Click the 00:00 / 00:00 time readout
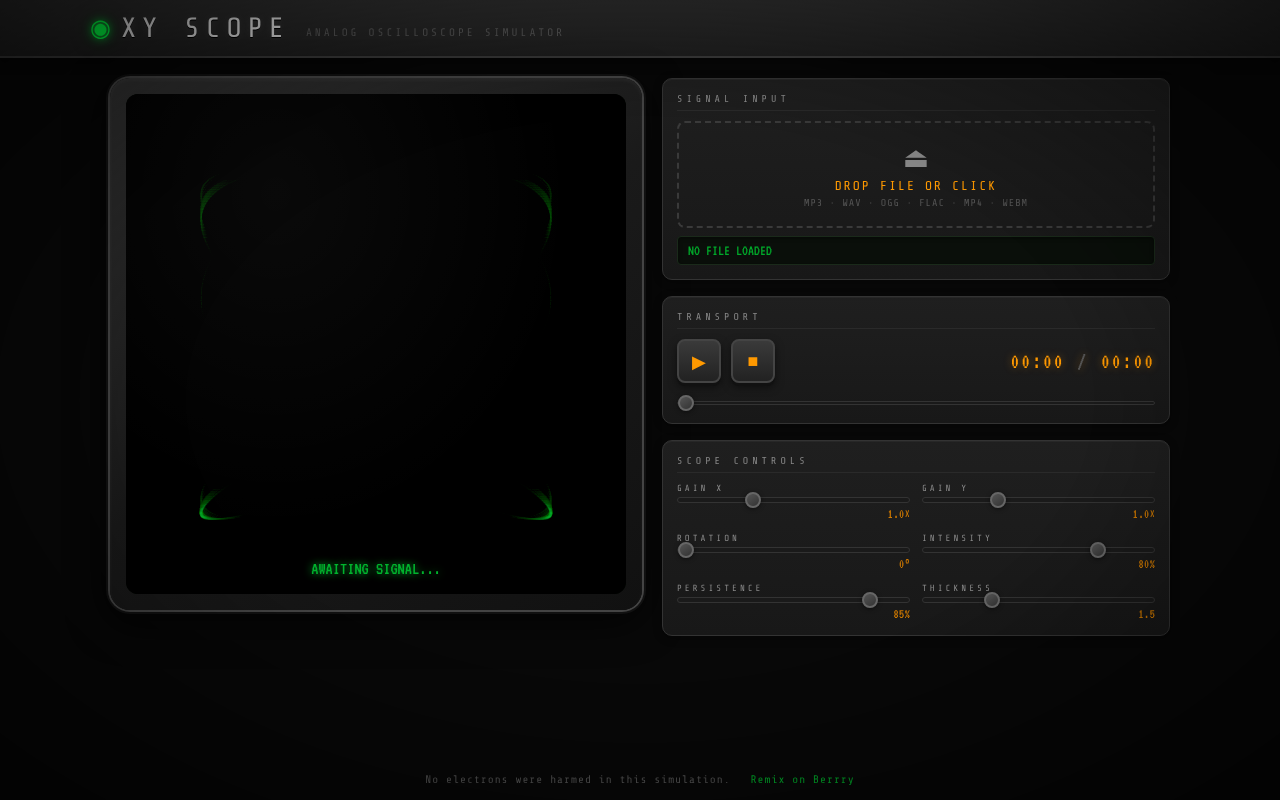This screenshot has width=1280, height=800. (x=1082, y=362)
